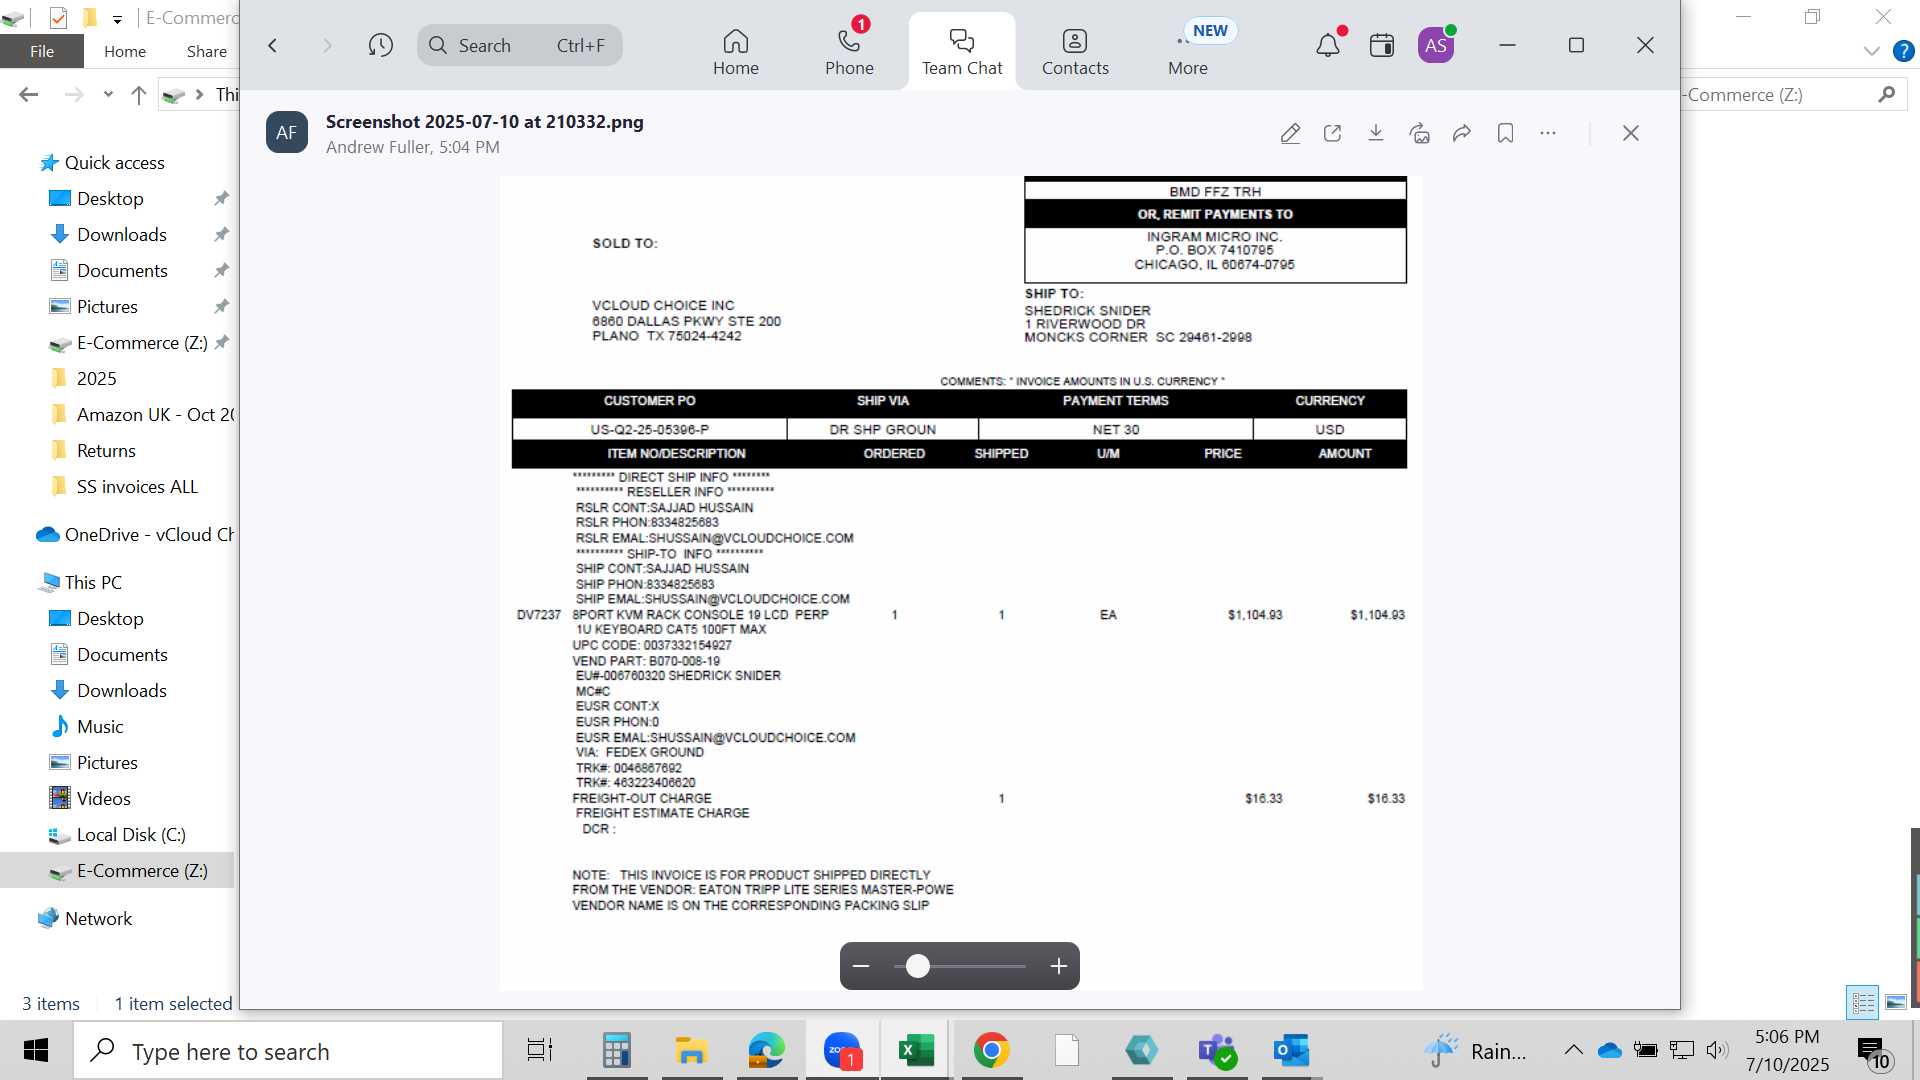
Task: Open Pictures under Quick access
Action: [107, 307]
